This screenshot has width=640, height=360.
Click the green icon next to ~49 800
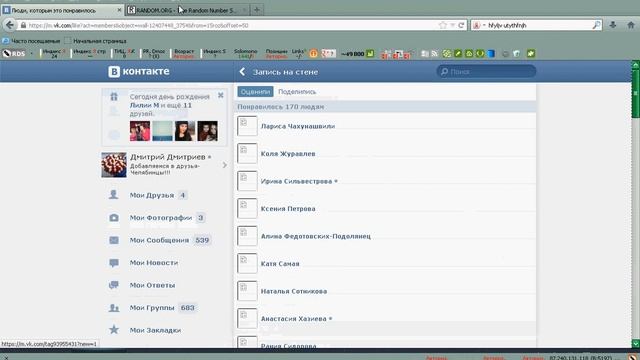pyautogui.click(x=370, y=53)
